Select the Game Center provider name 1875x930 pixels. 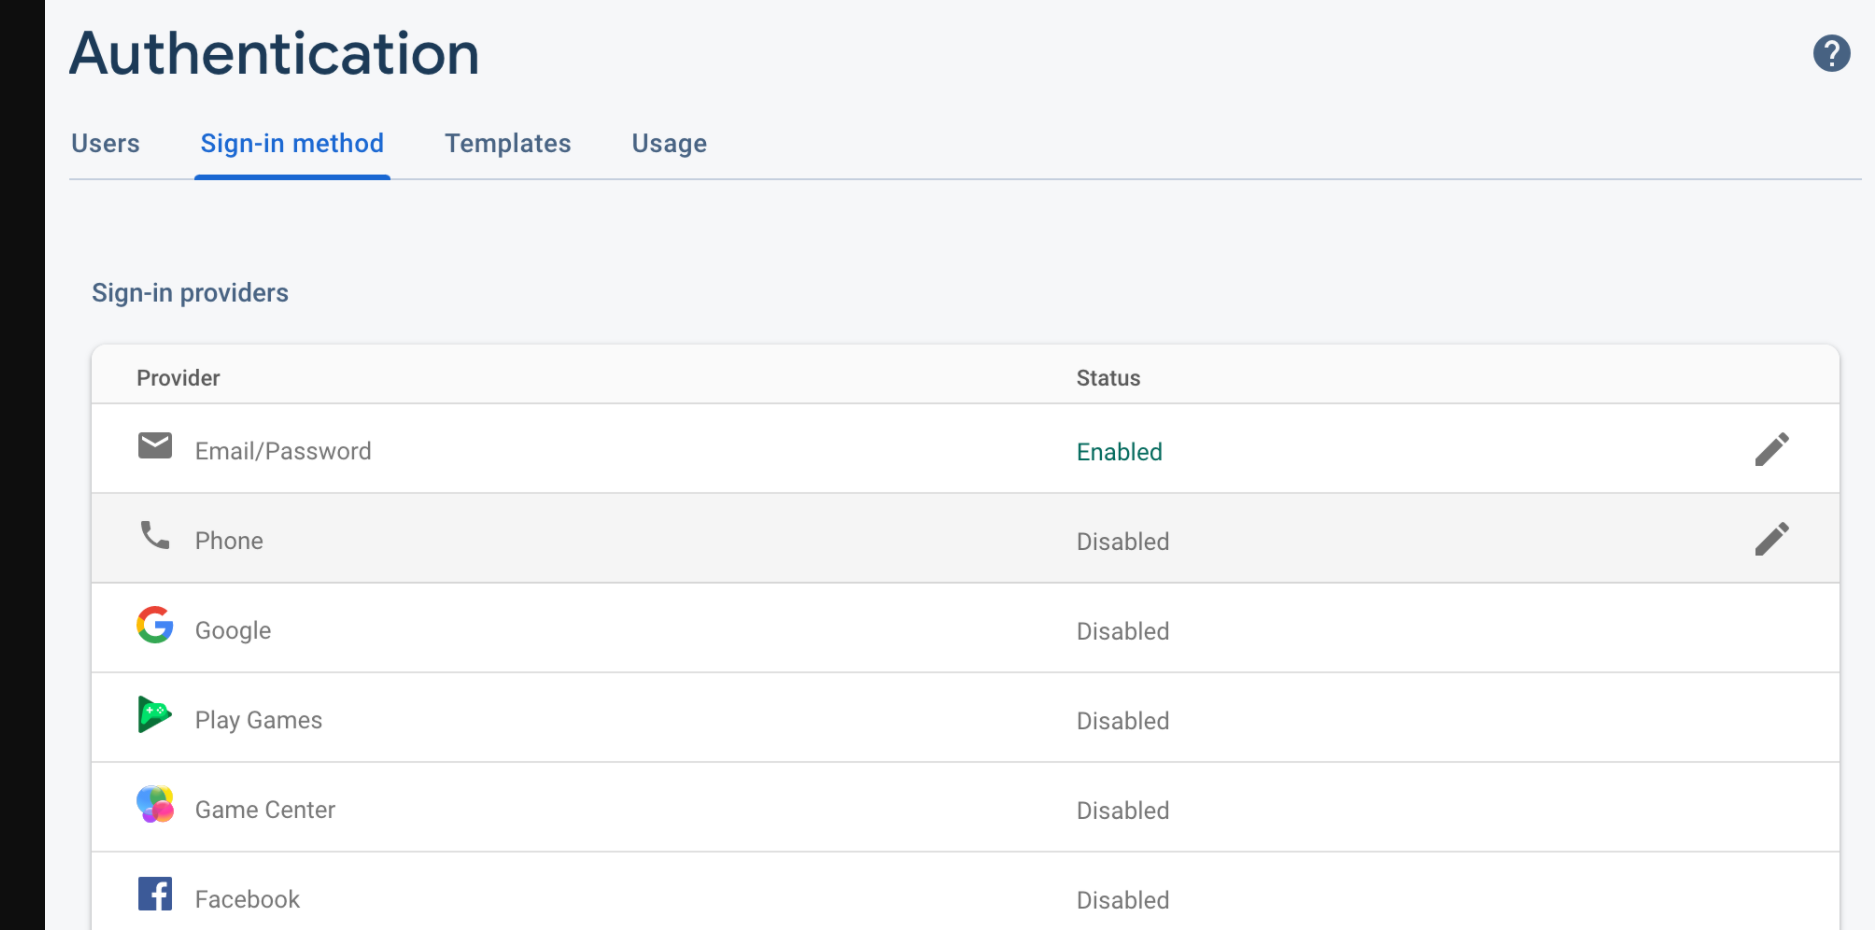[265, 810]
